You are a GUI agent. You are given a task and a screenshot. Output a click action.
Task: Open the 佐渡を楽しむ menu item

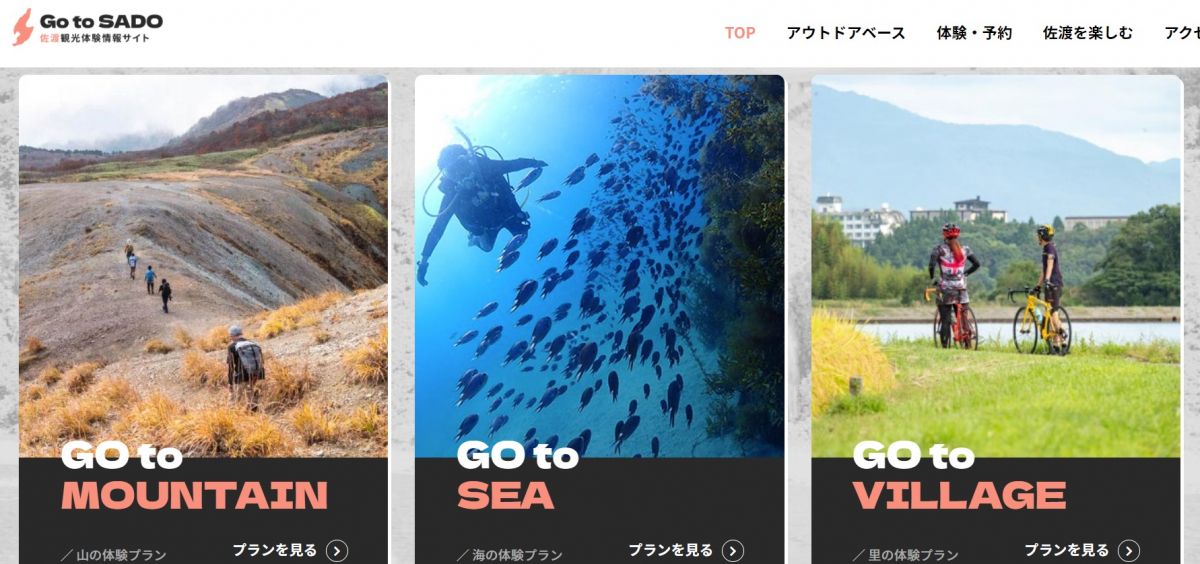pyautogui.click(x=1088, y=33)
